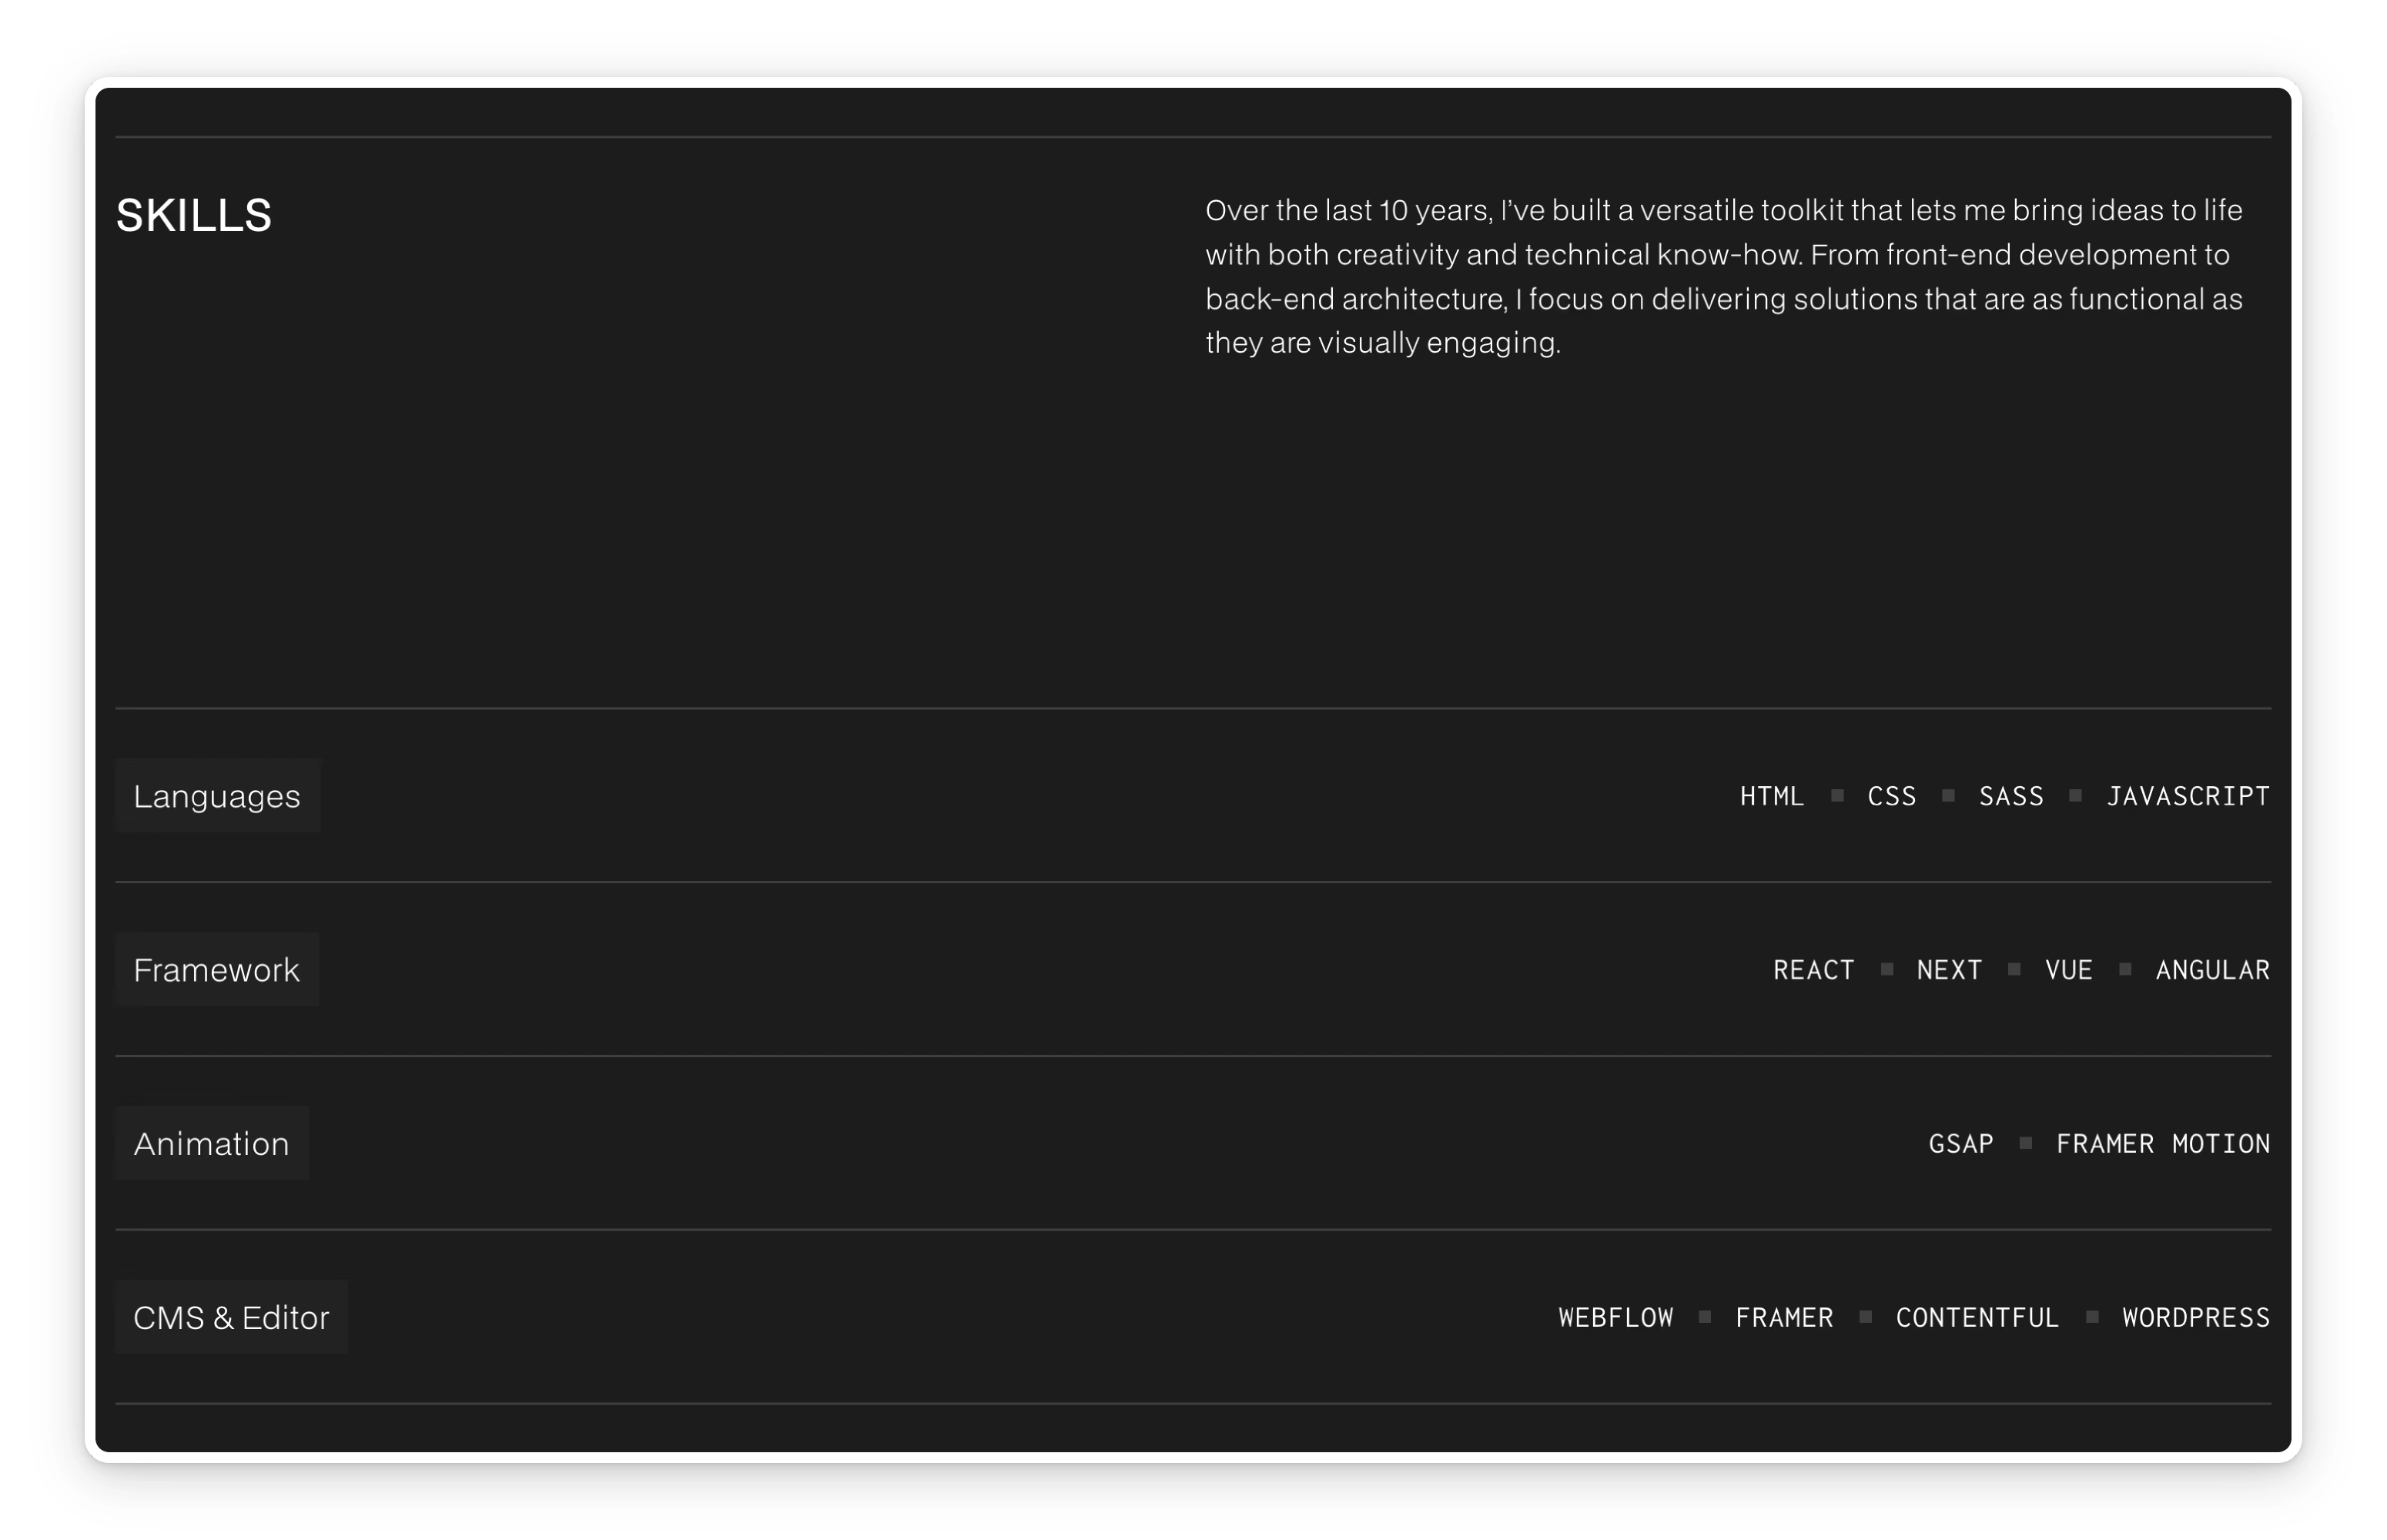Select the NEXT framework tag
The image size is (2387, 1540).
(x=1948, y=971)
